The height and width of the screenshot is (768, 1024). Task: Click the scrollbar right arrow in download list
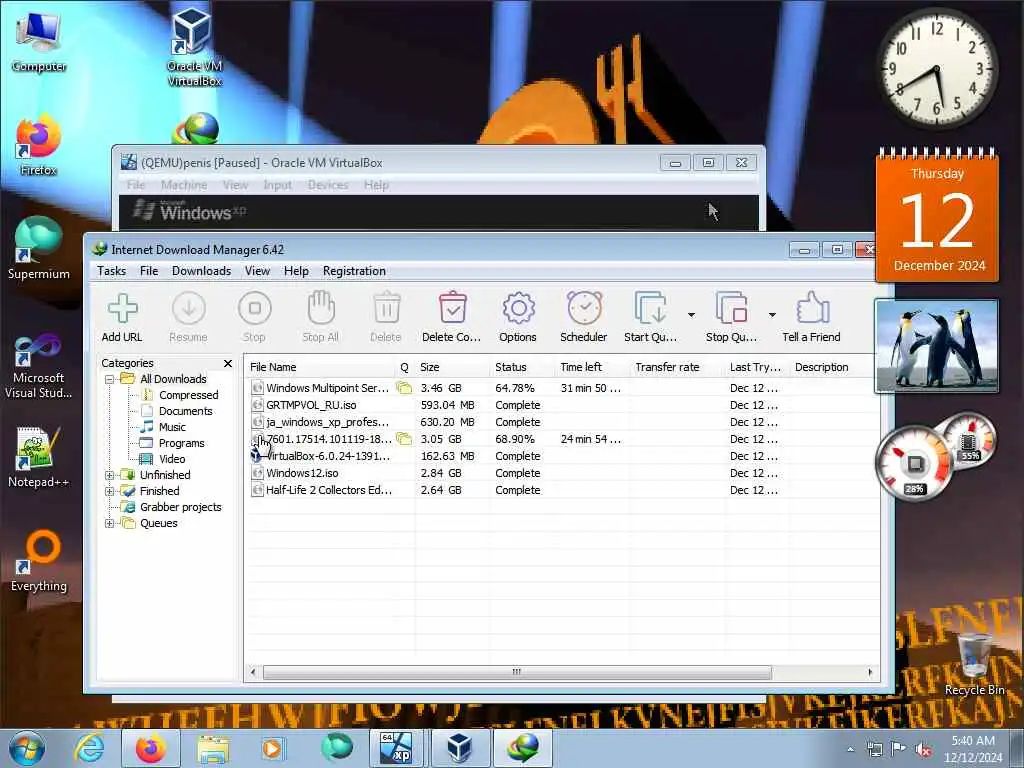point(870,672)
